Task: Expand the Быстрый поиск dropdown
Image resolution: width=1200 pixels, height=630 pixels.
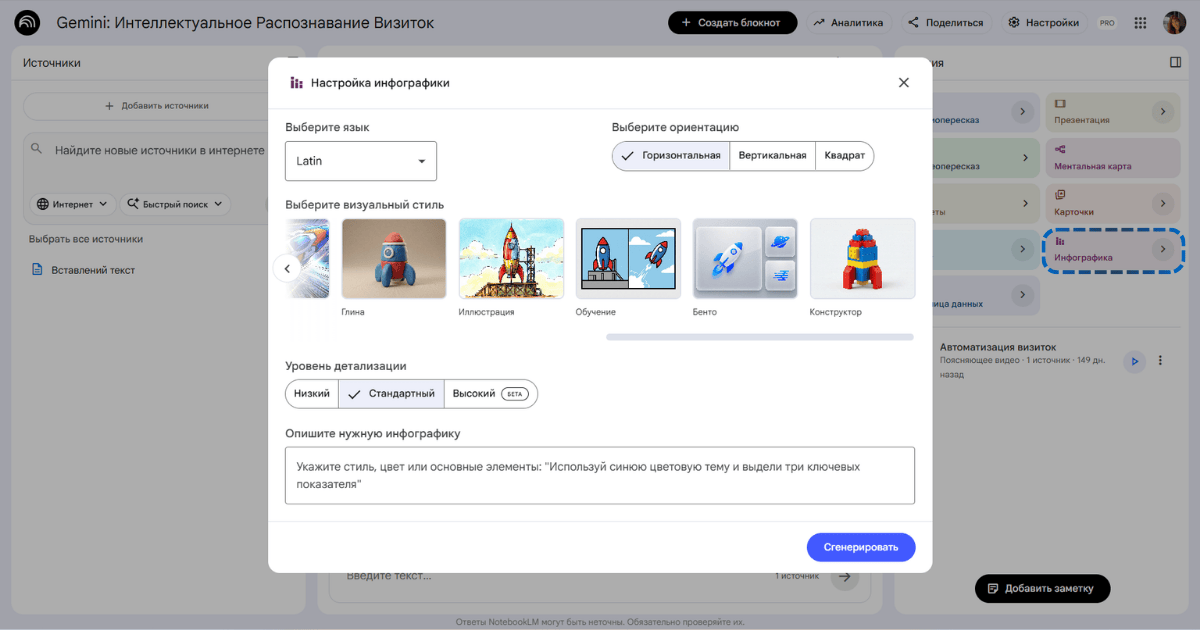Action: (175, 204)
